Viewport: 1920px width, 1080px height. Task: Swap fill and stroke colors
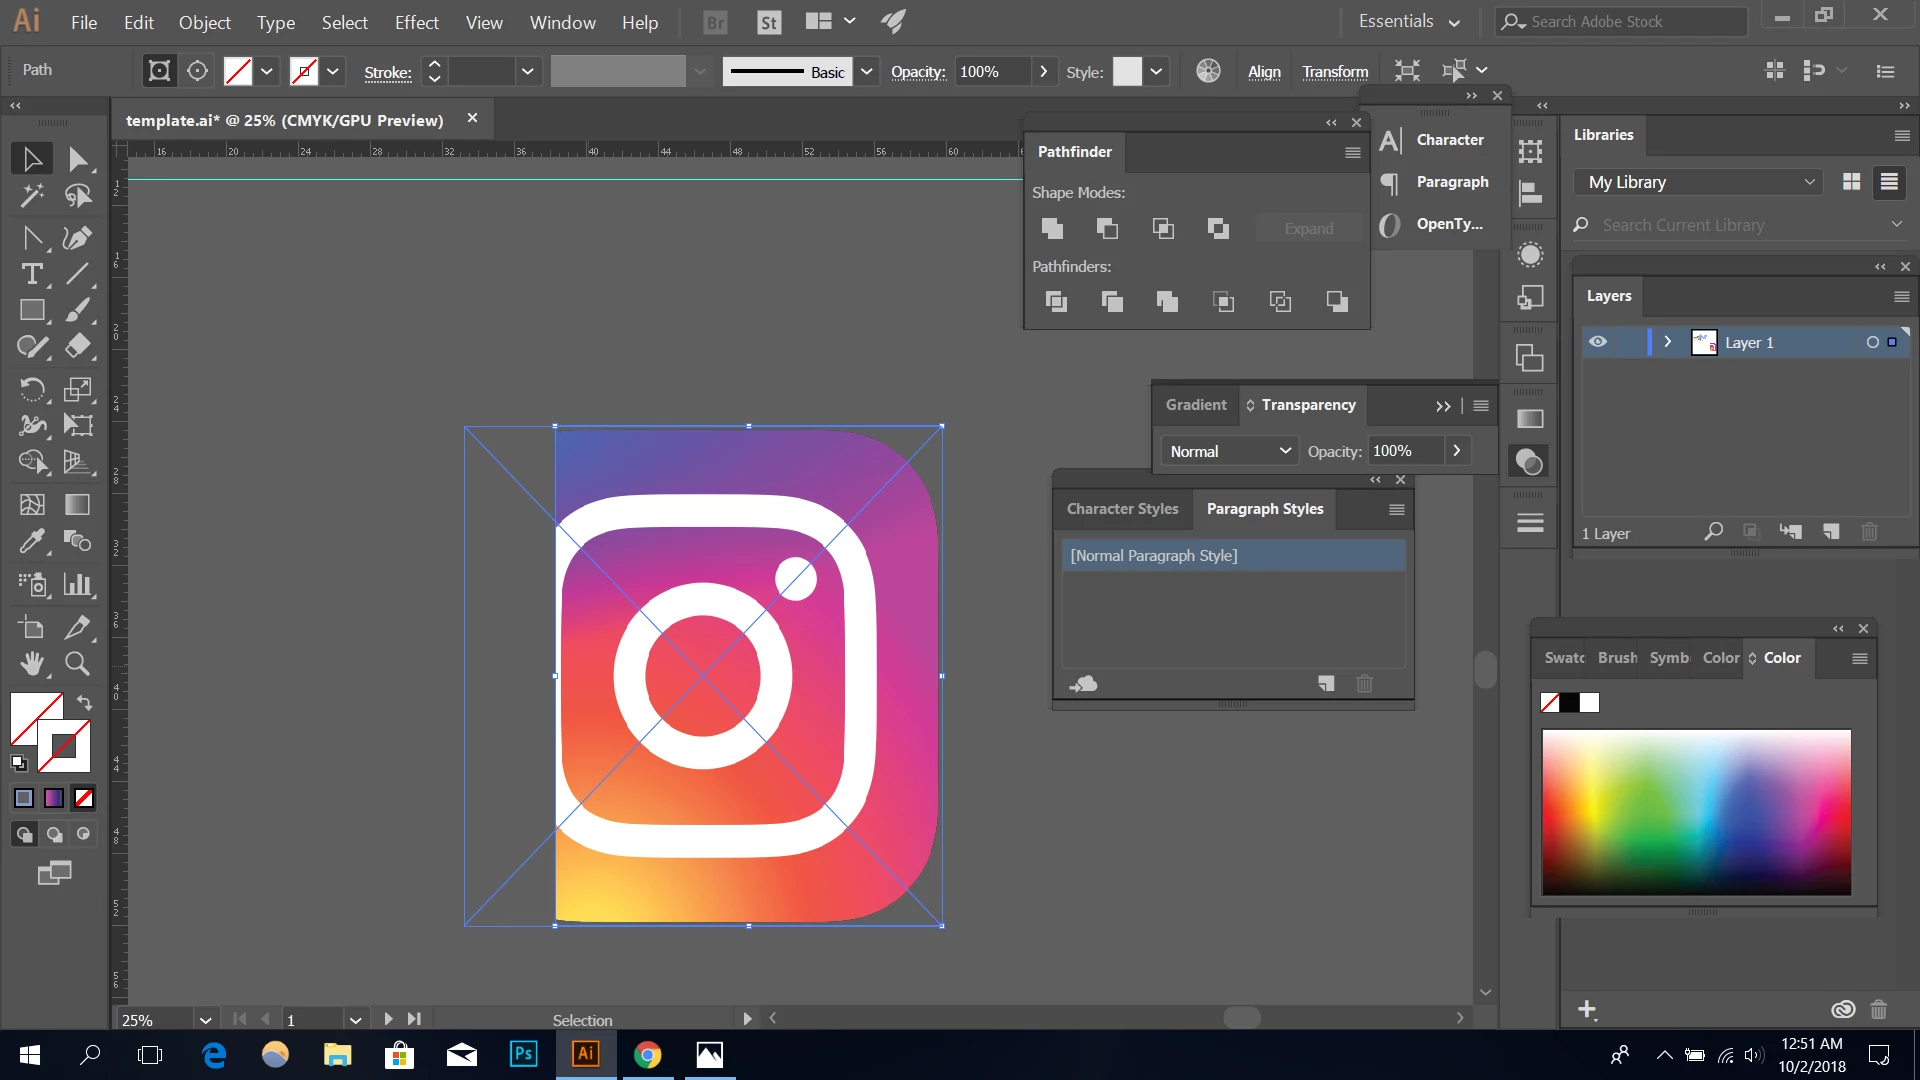coord(85,702)
